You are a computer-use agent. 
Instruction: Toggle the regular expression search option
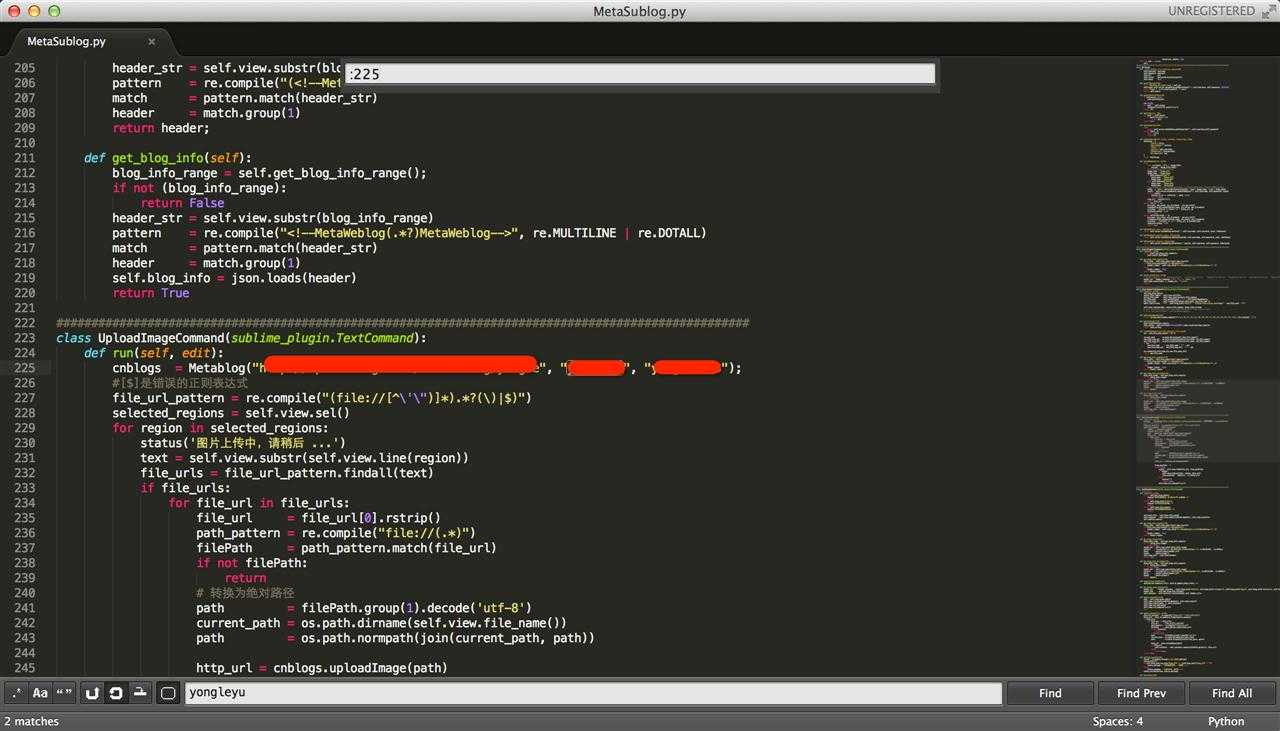(16, 693)
